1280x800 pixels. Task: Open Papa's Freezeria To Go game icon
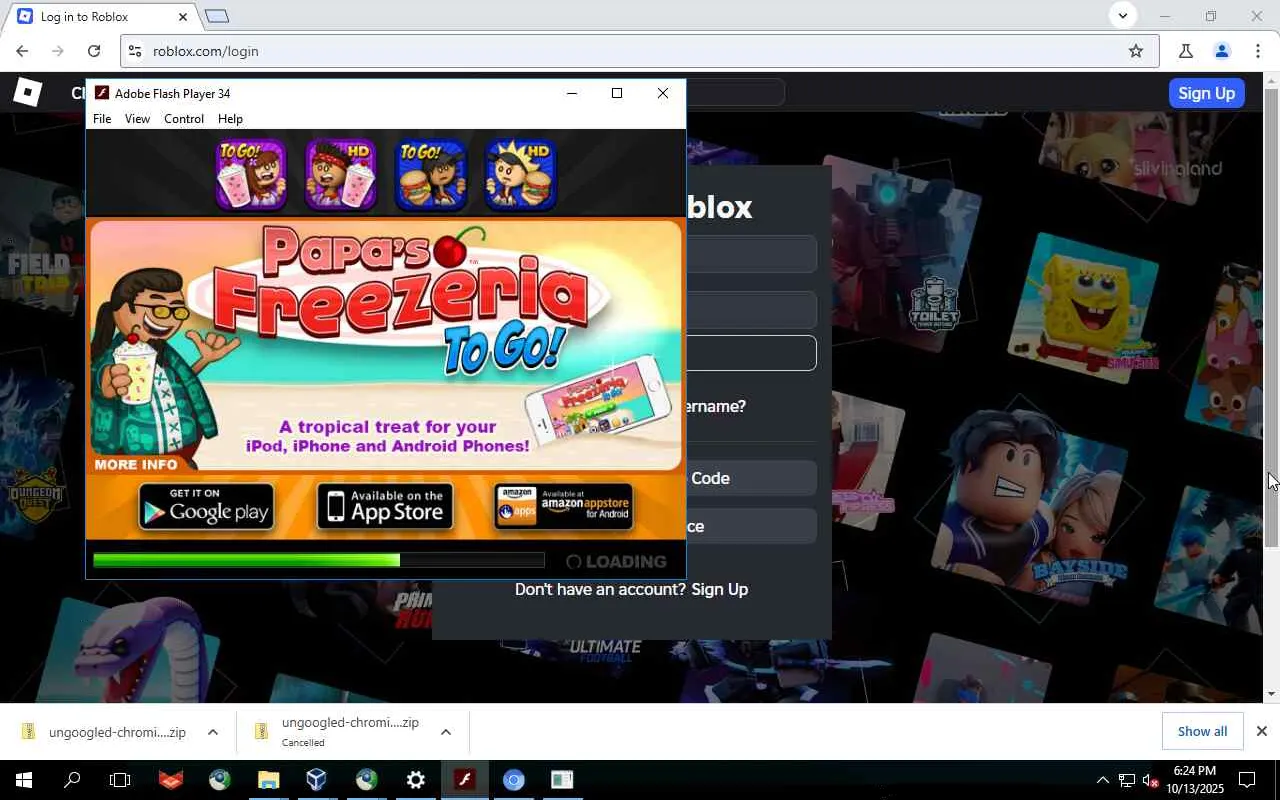pos(251,174)
